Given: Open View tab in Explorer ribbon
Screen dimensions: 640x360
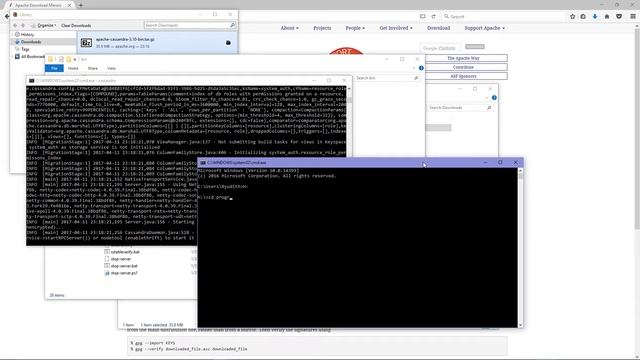Looking at the screenshot, I should [111, 68].
